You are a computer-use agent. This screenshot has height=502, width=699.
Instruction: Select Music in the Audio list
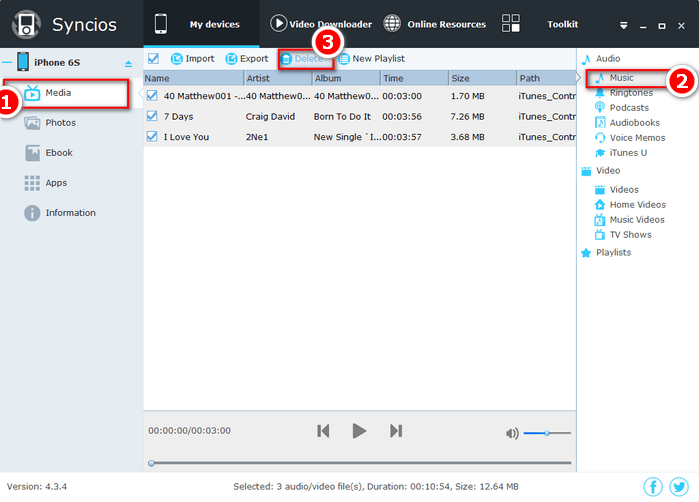(621, 78)
